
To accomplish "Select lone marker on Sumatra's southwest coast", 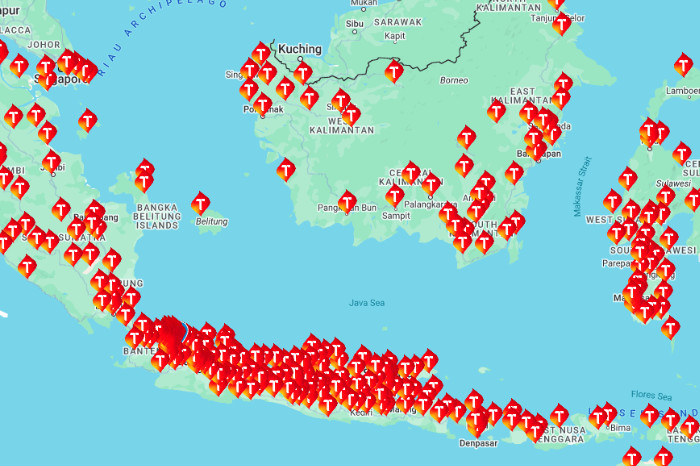I will point(27,267).
